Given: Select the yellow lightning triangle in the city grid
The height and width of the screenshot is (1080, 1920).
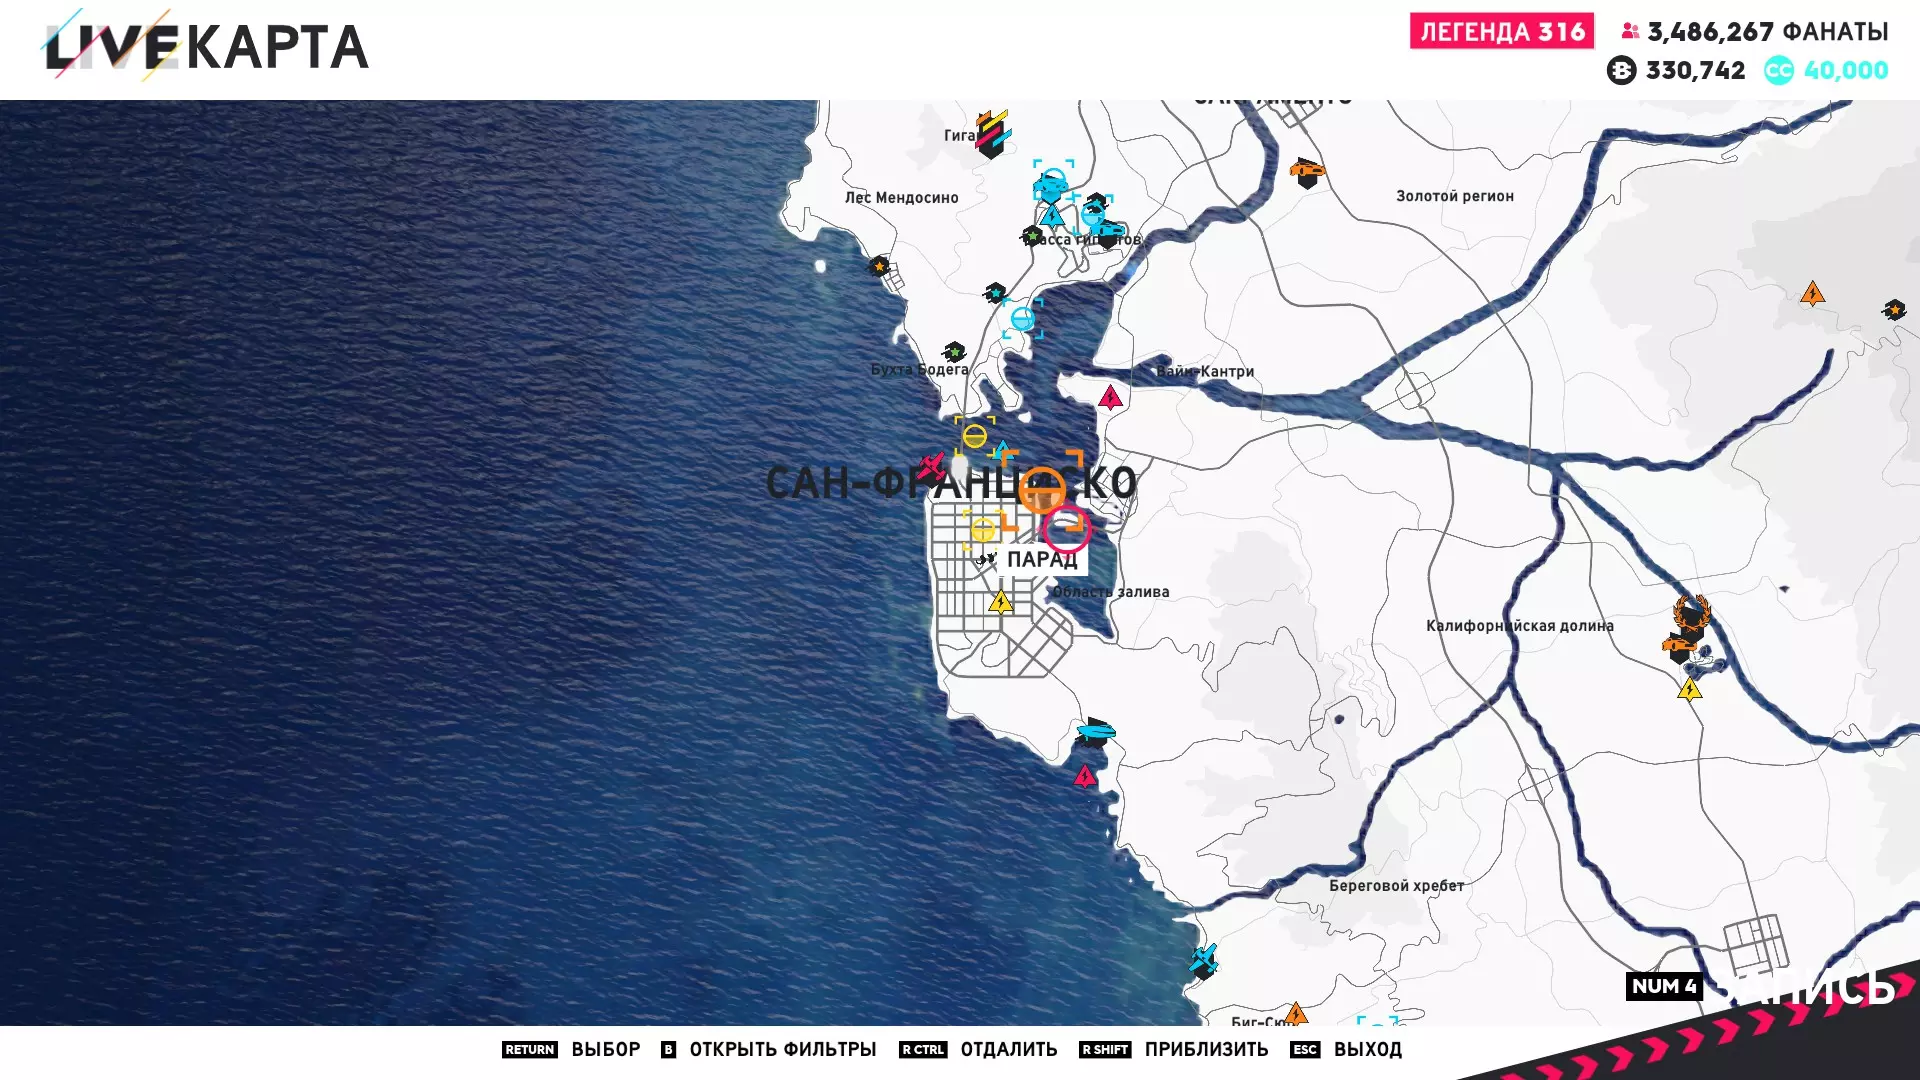Looking at the screenshot, I should [x=1001, y=602].
